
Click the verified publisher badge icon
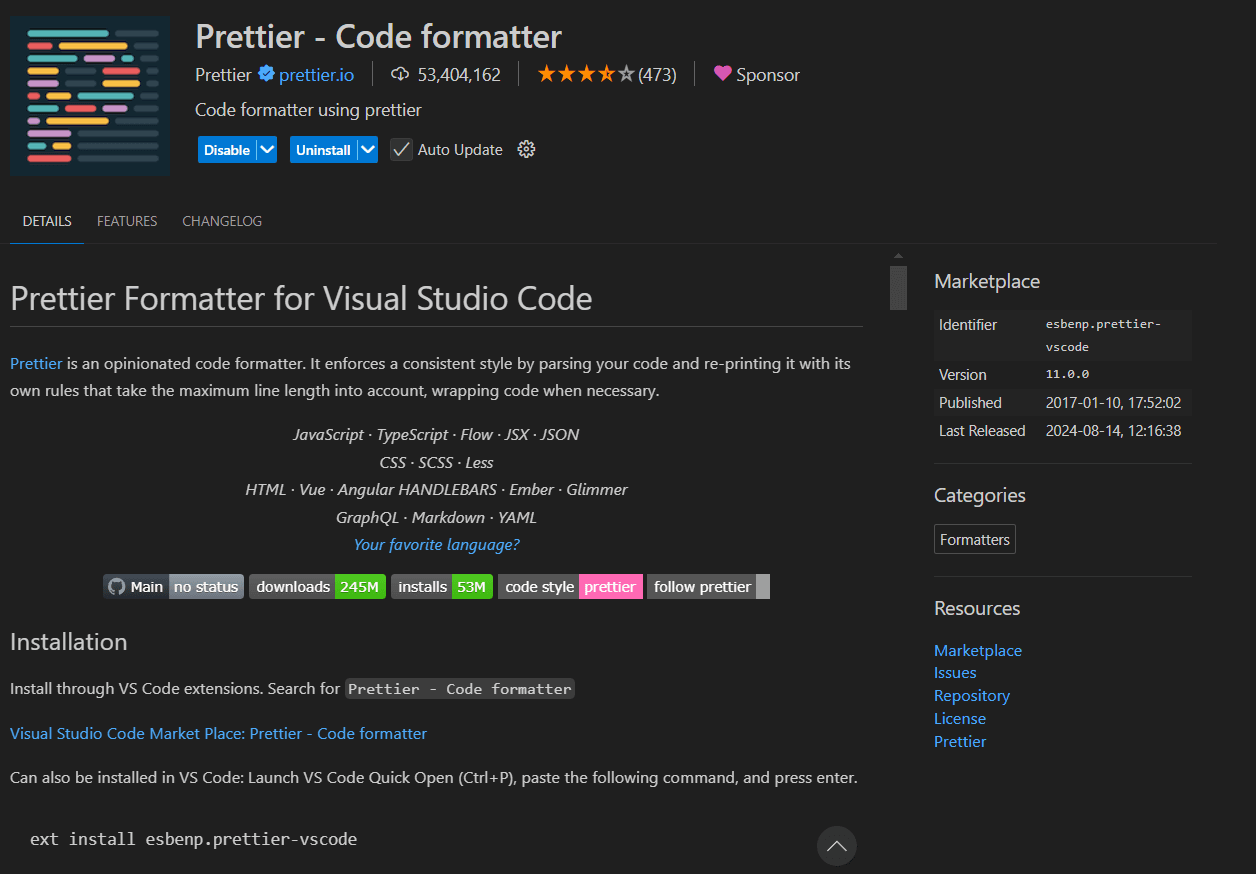click(x=266, y=74)
